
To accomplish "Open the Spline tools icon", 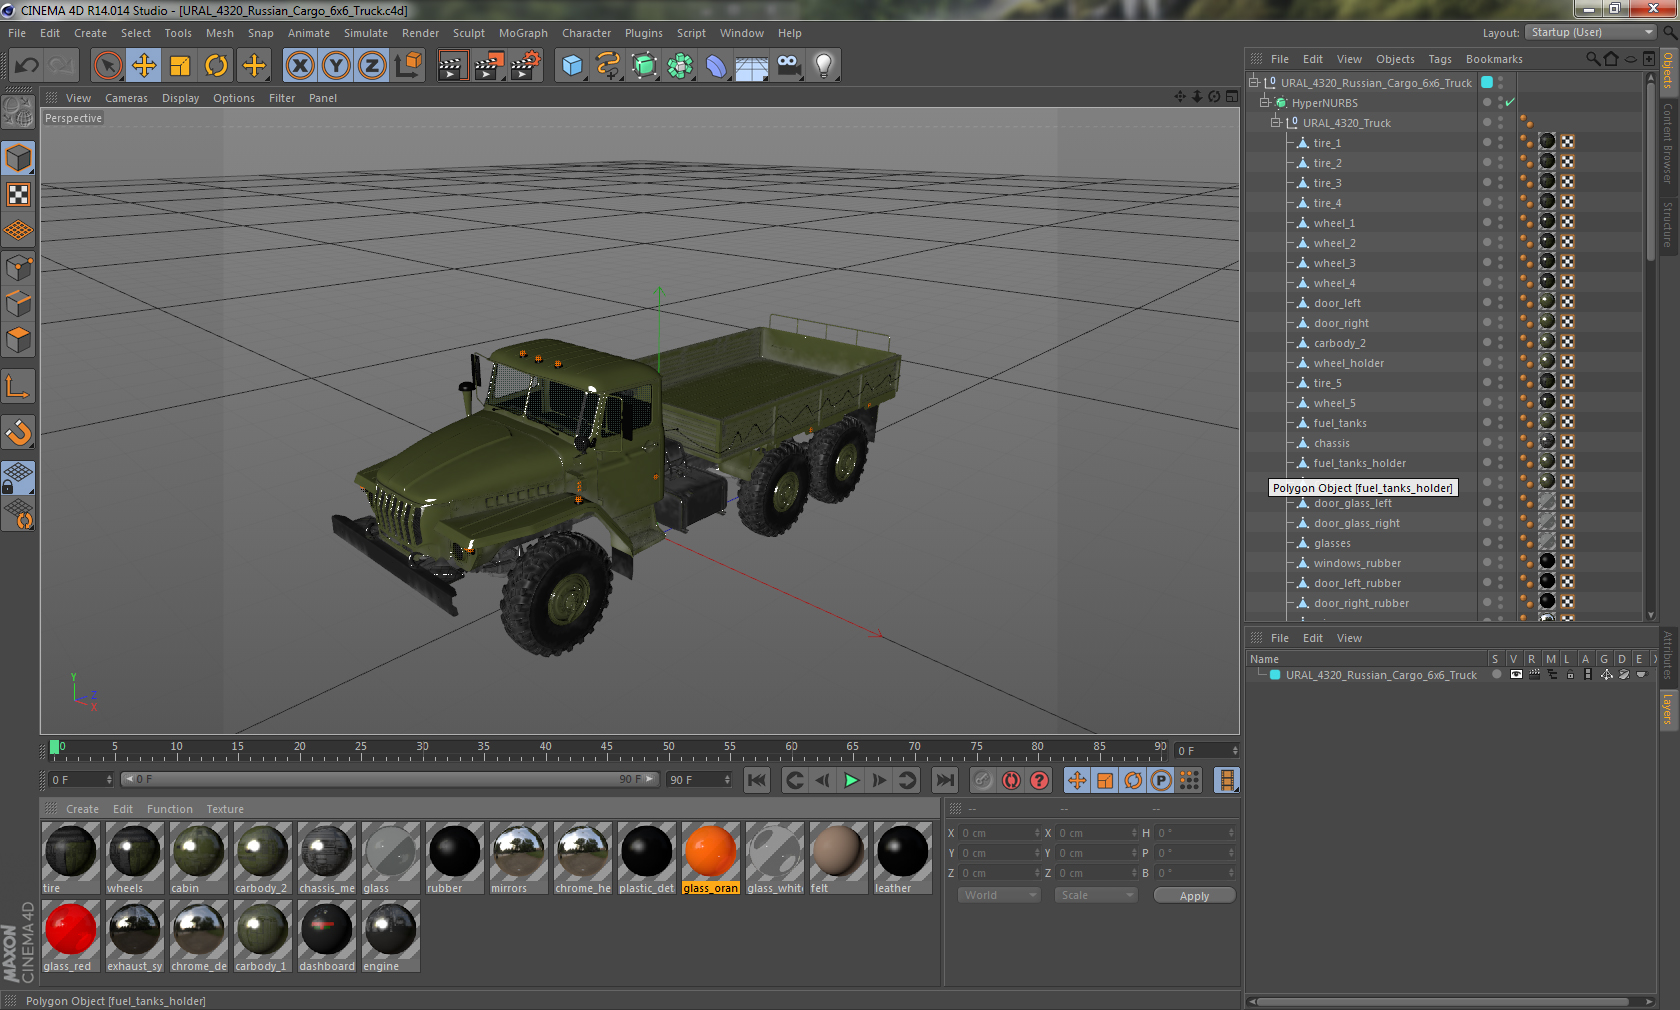I will [x=608, y=66].
